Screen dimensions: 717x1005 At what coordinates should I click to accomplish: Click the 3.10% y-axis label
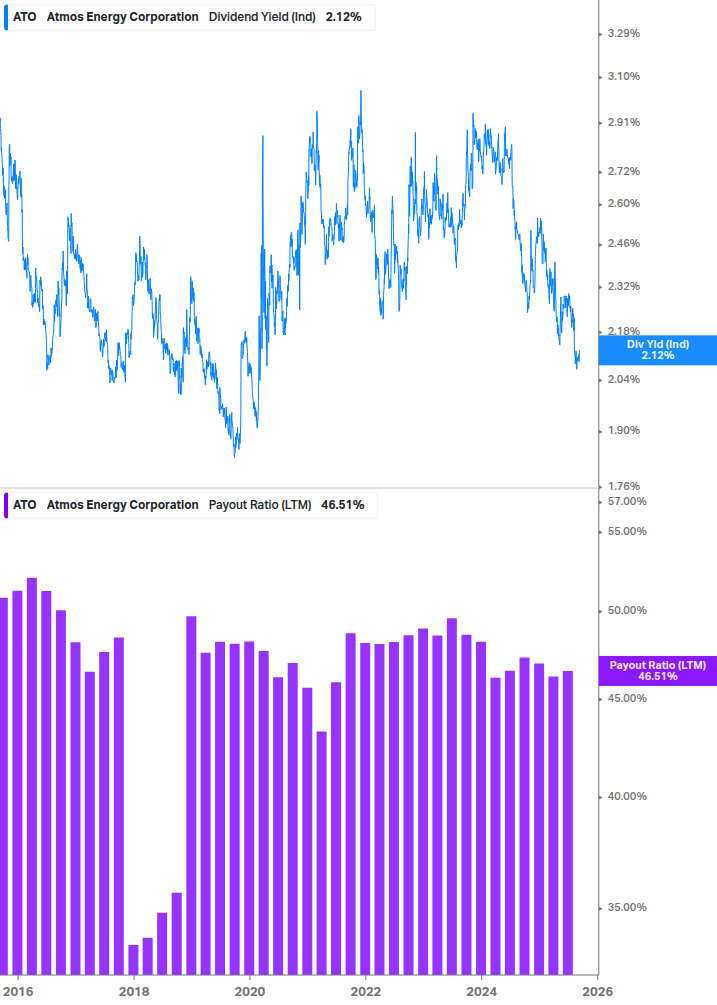point(623,76)
